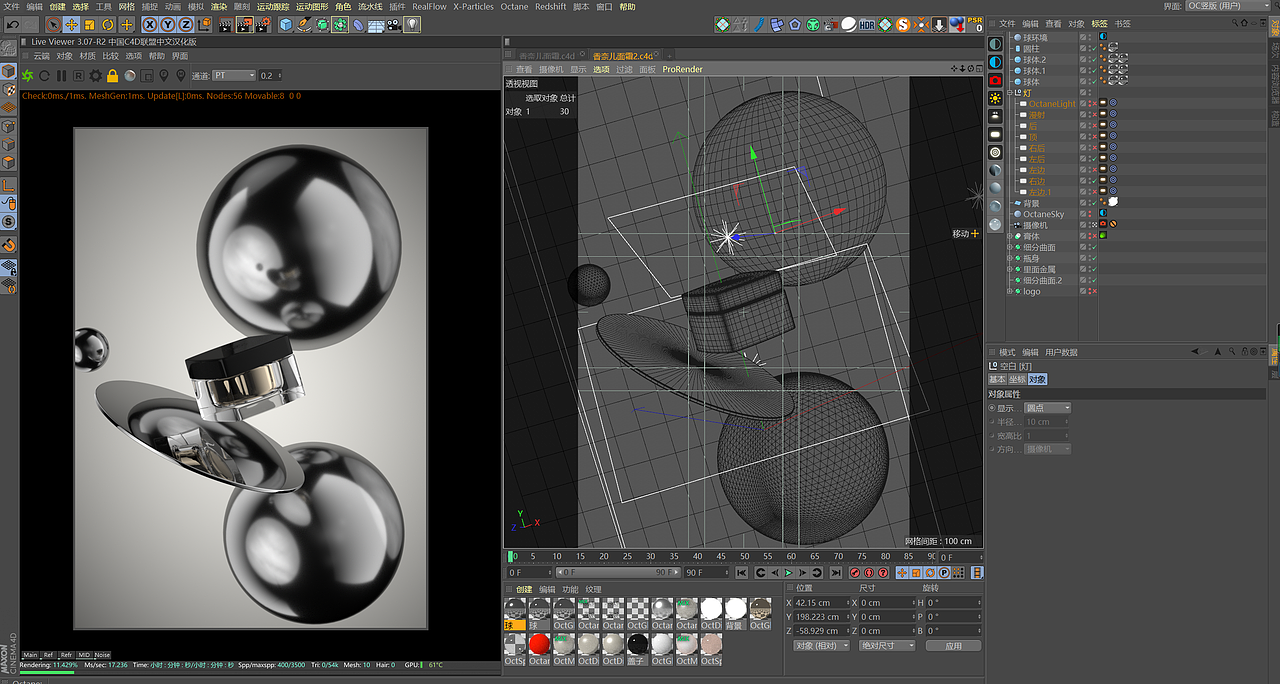Activate the Rotate tool in top toolbar
Image resolution: width=1280 pixels, height=684 pixels.
[x=108, y=25]
